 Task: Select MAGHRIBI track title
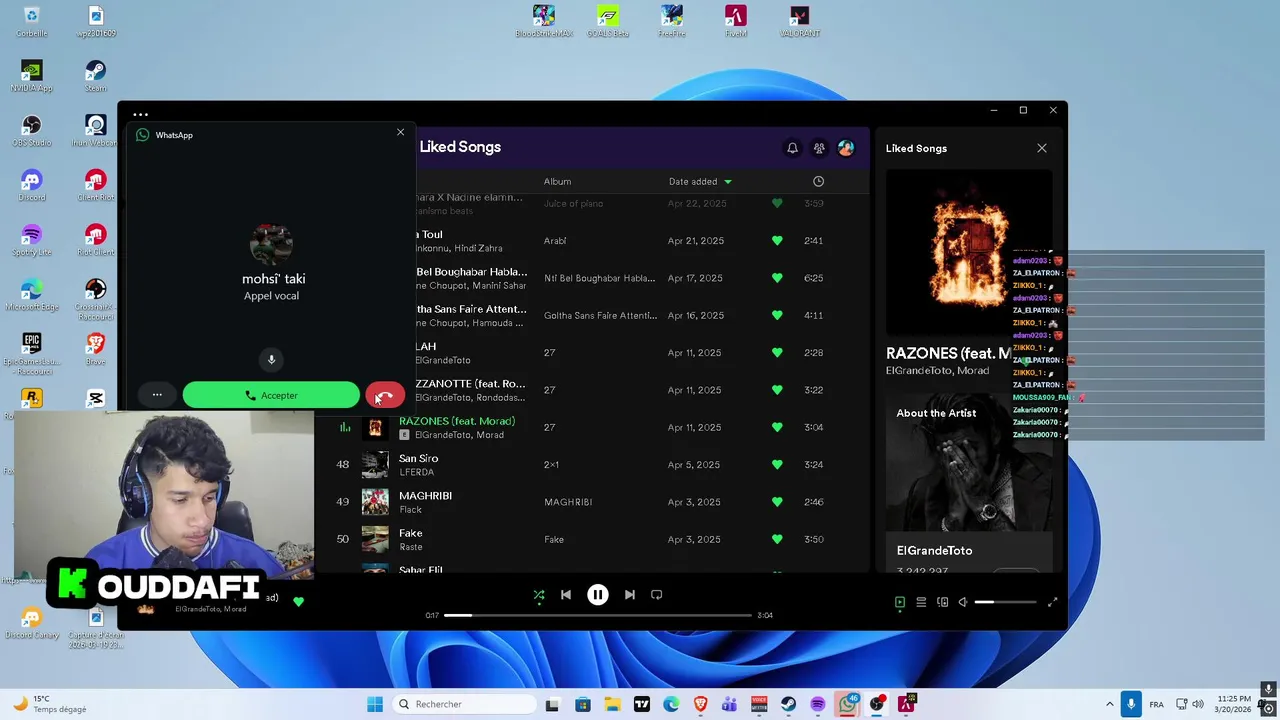425,496
